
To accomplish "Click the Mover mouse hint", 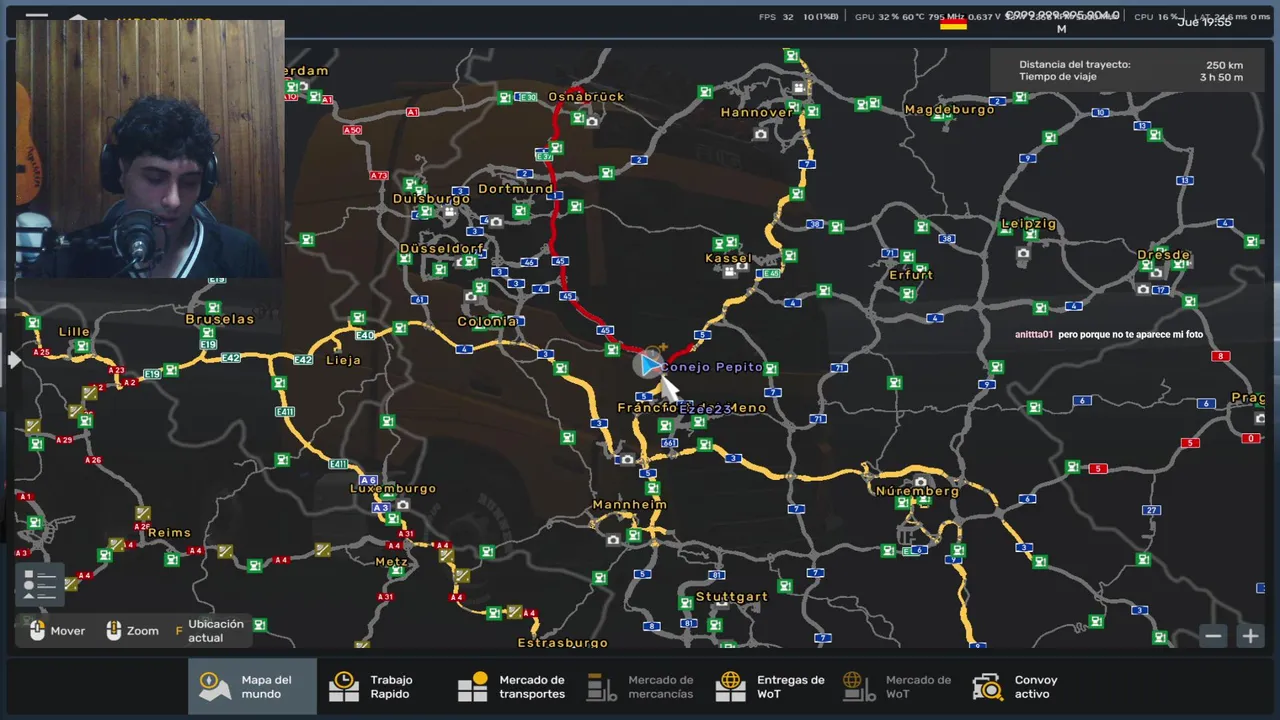I will (x=57, y=631).
